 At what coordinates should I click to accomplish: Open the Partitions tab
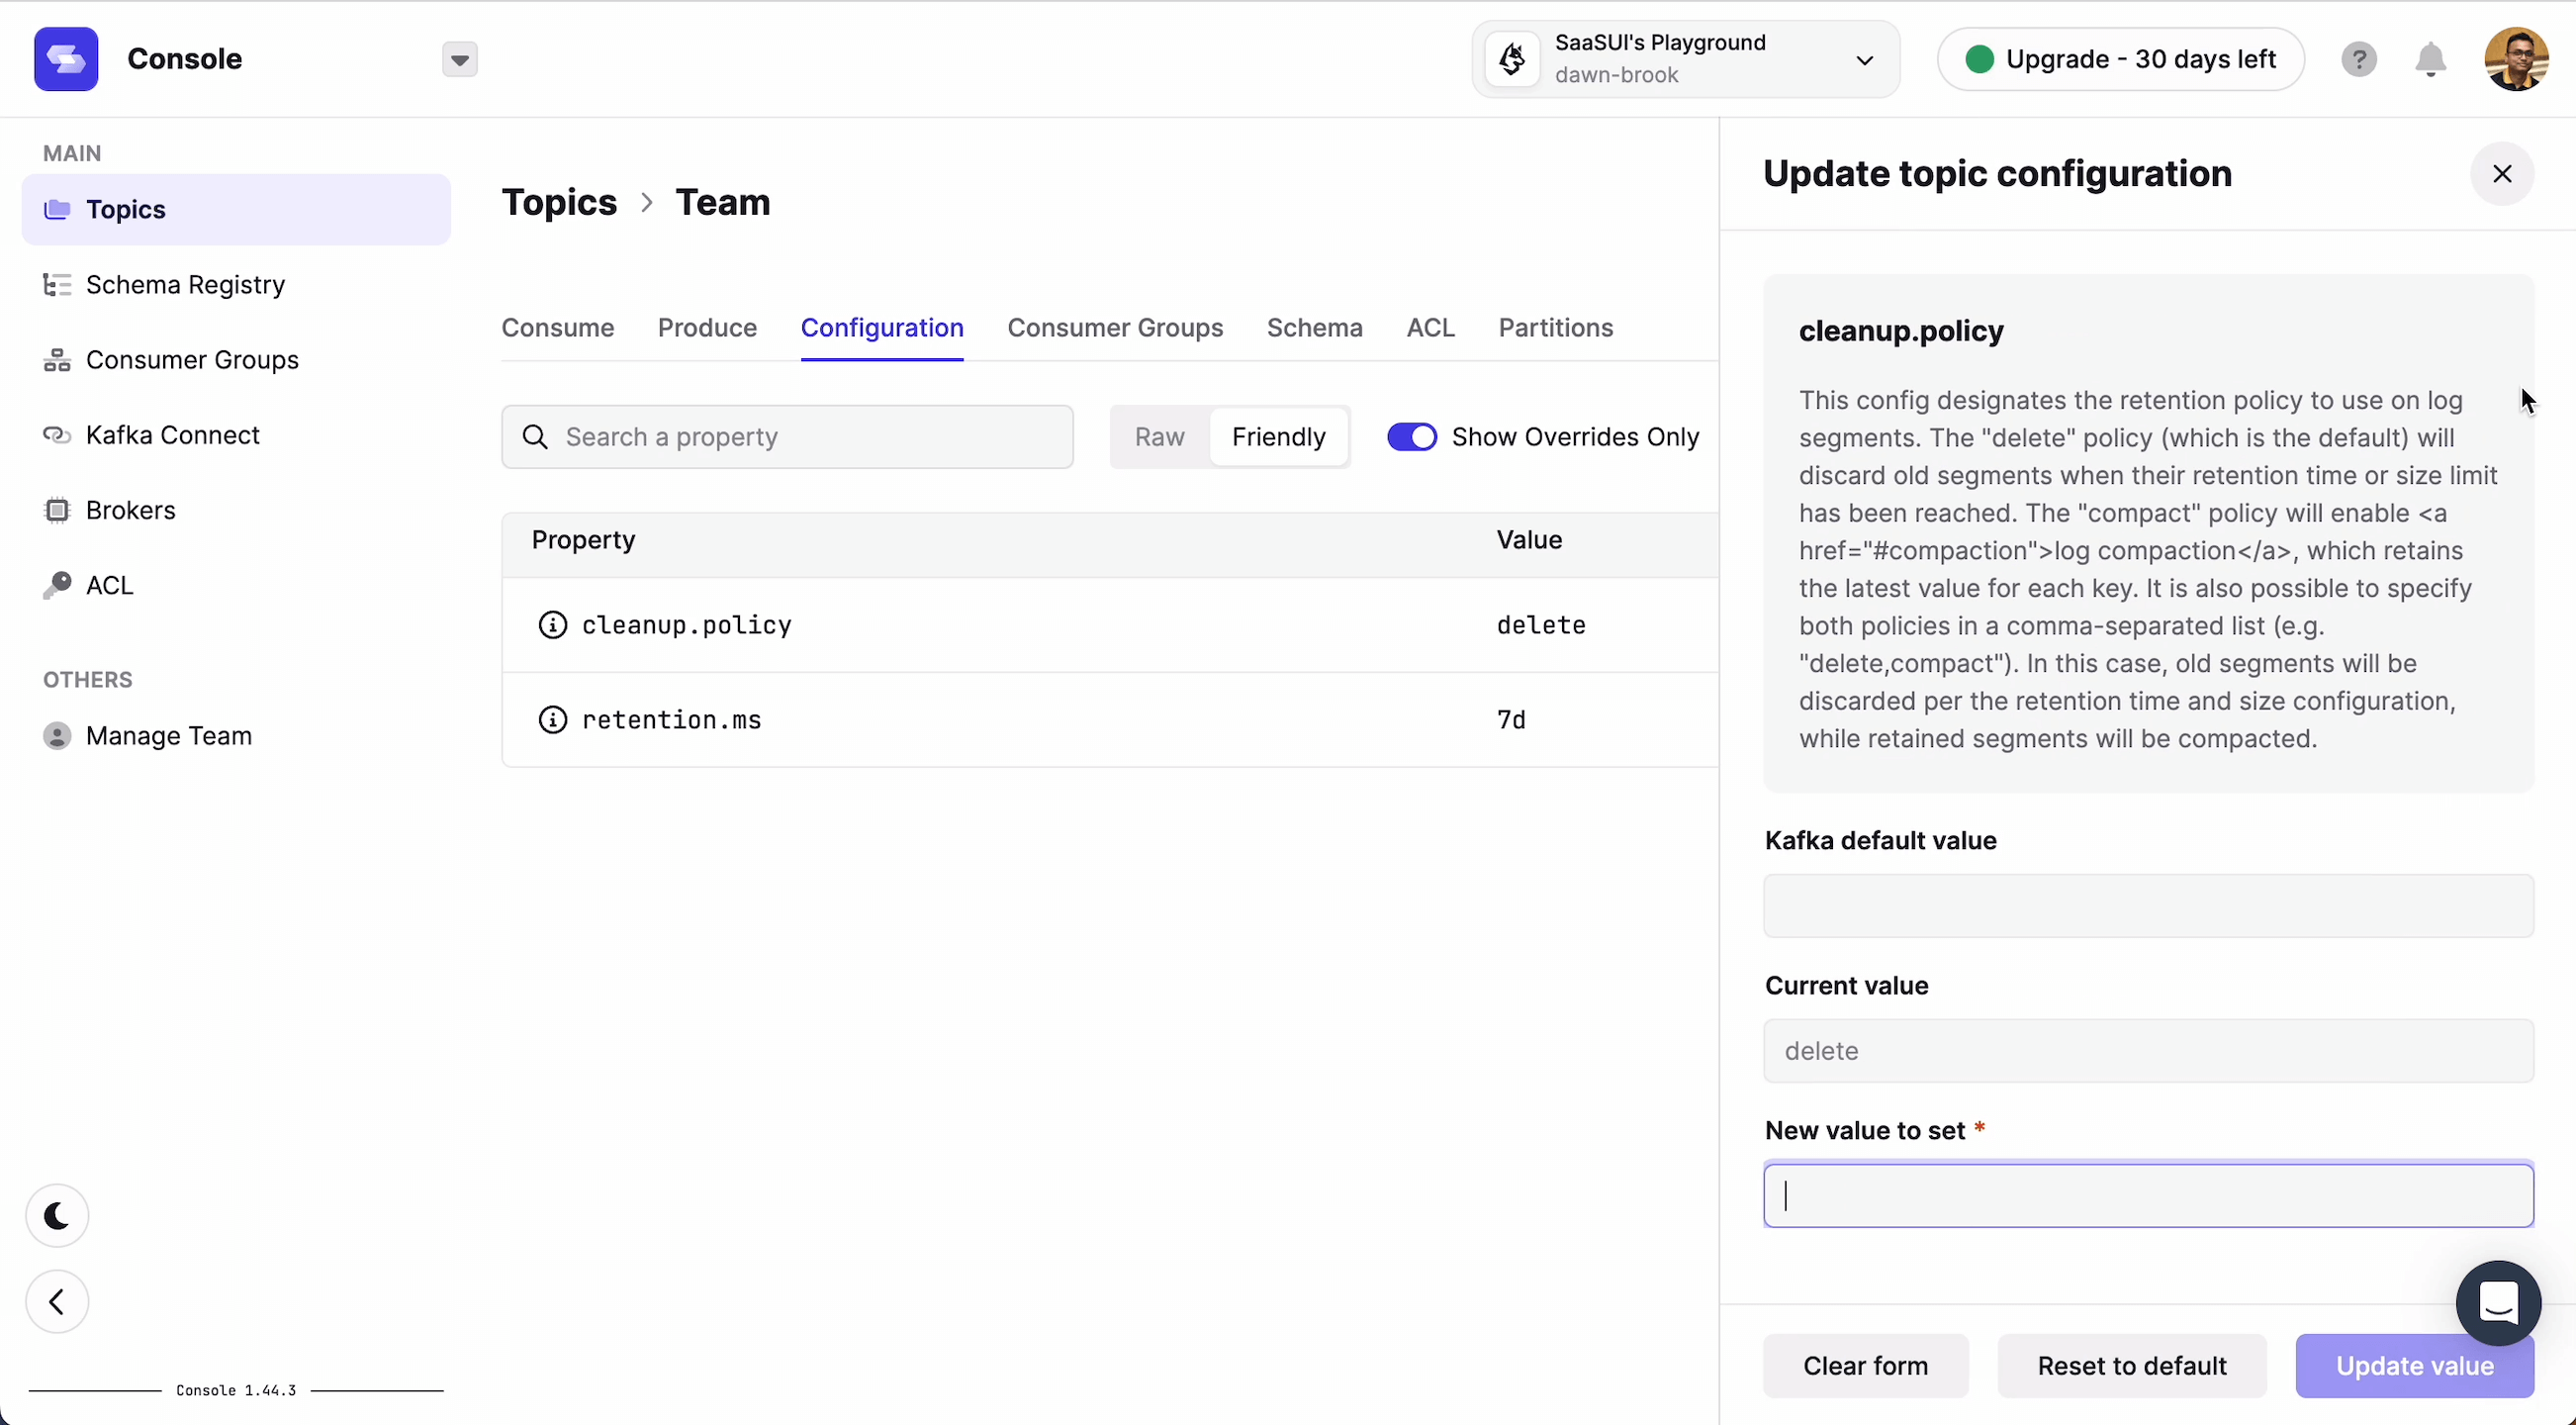pyautogui.click(x=1555, y=328)
